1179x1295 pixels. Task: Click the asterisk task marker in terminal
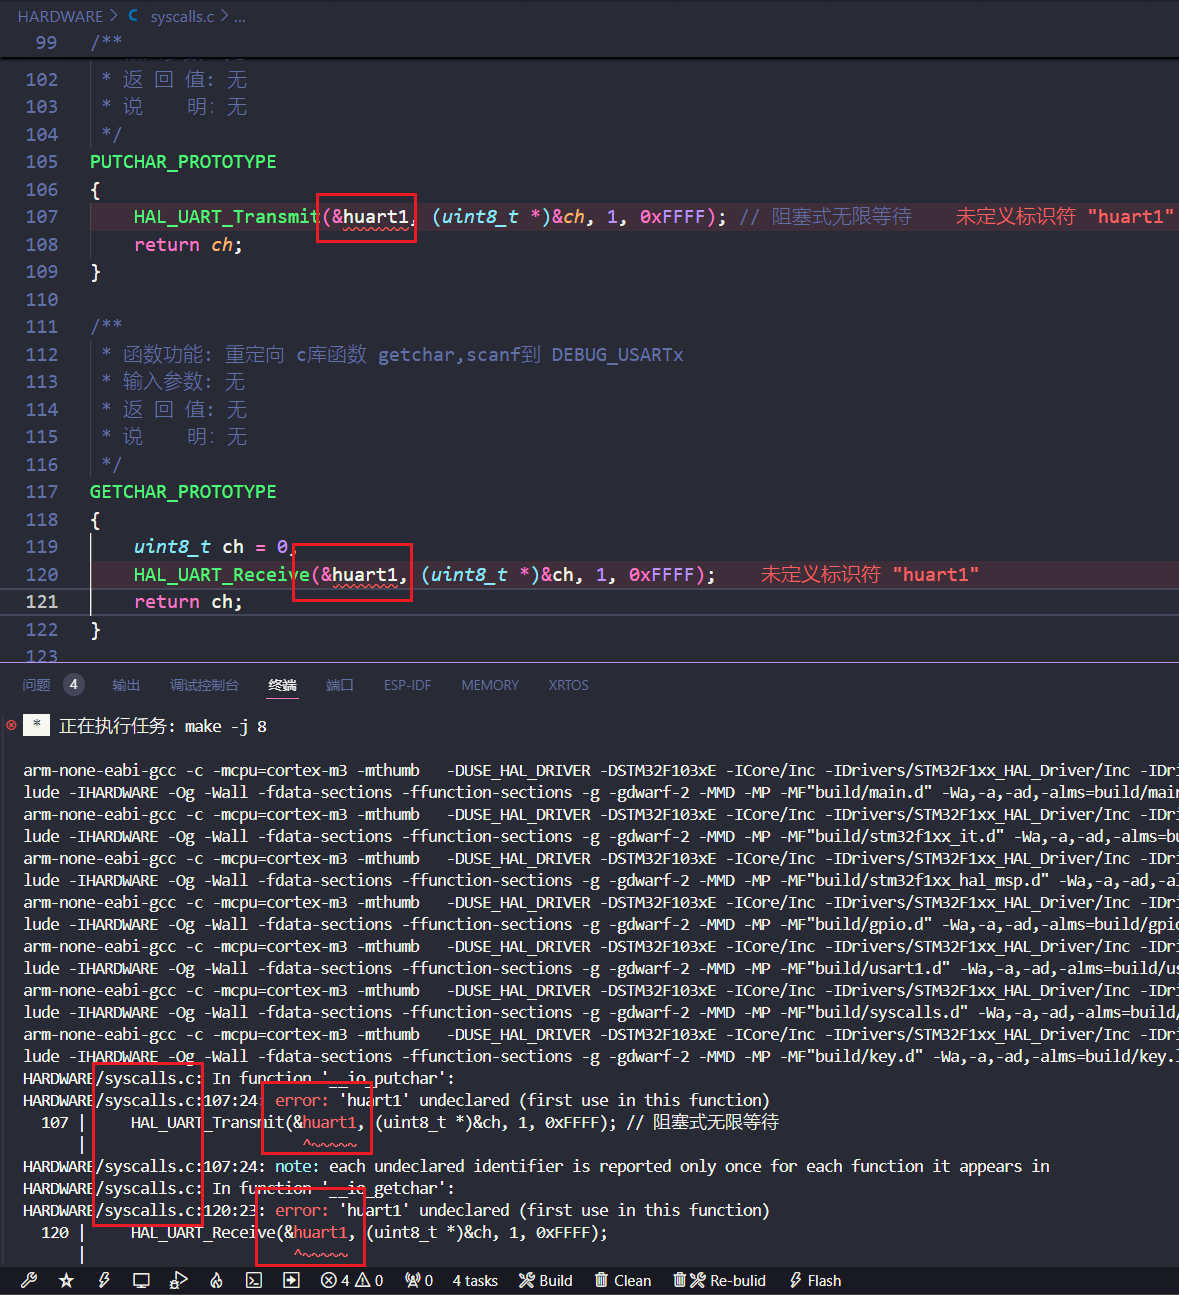pos(36,725)
